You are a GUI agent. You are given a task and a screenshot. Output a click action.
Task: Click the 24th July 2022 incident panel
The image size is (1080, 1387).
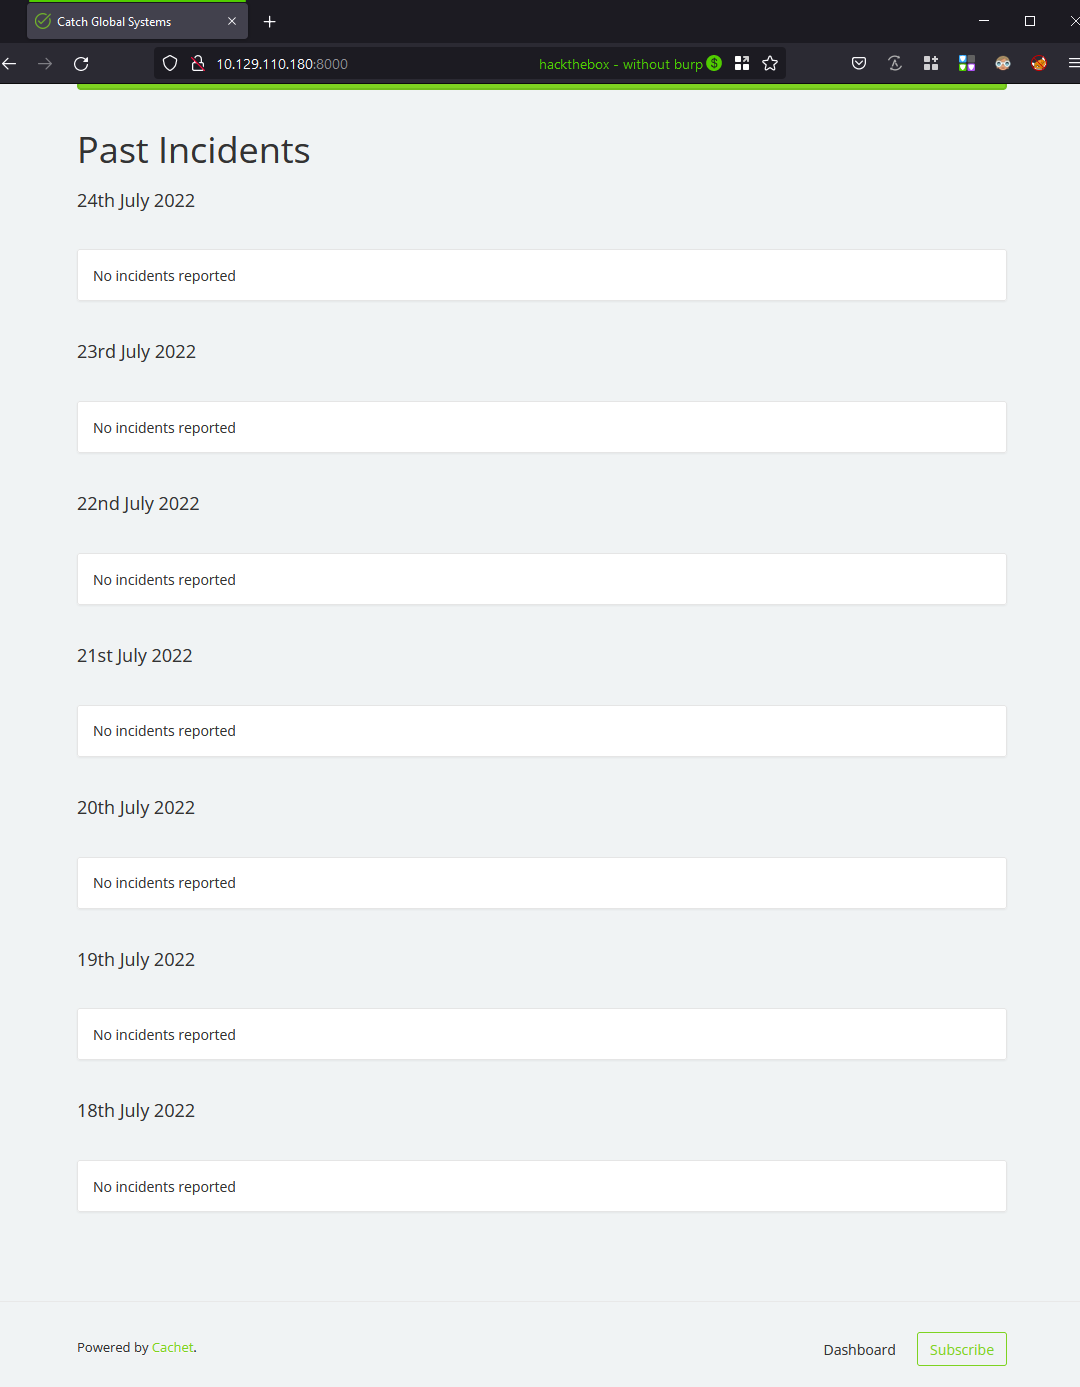(x=541, y=276)
